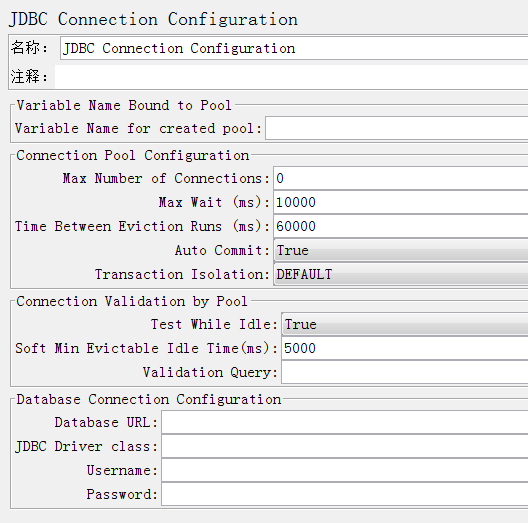
Task: Open the Auto Commit dropdown
Action: (401, 250)
